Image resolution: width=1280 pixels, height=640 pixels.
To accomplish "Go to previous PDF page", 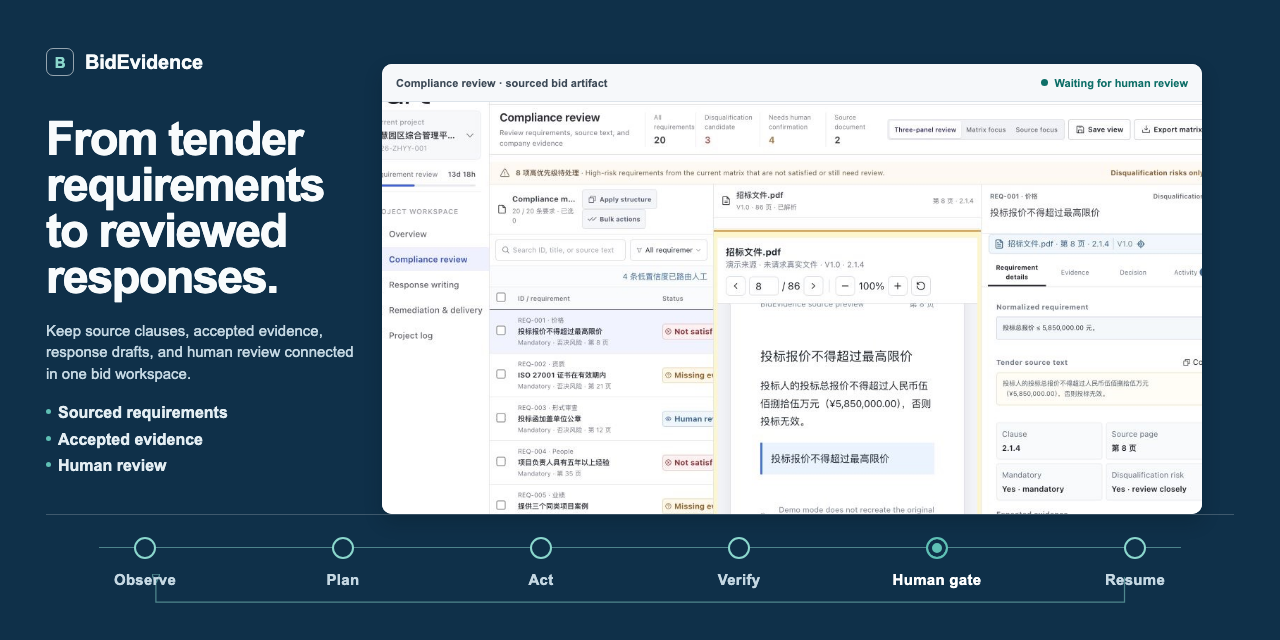I will point(736,286).
